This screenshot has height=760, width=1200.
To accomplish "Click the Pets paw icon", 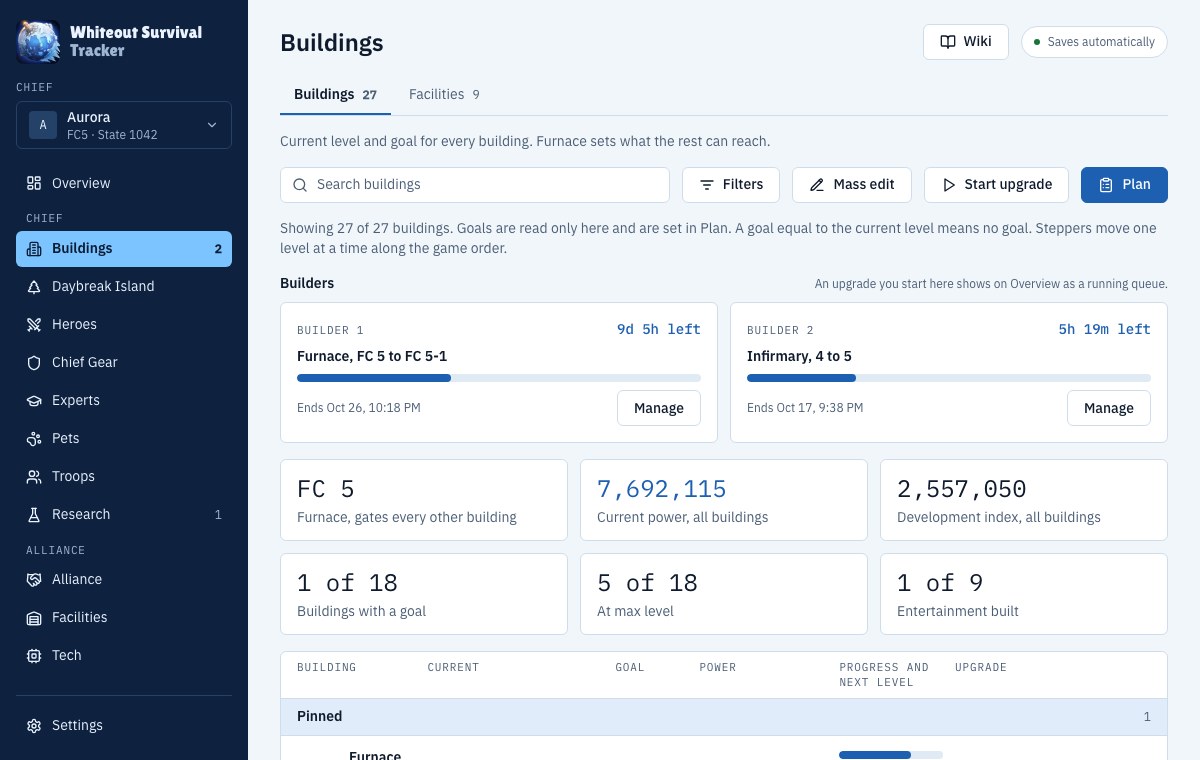I will [34, 439].
